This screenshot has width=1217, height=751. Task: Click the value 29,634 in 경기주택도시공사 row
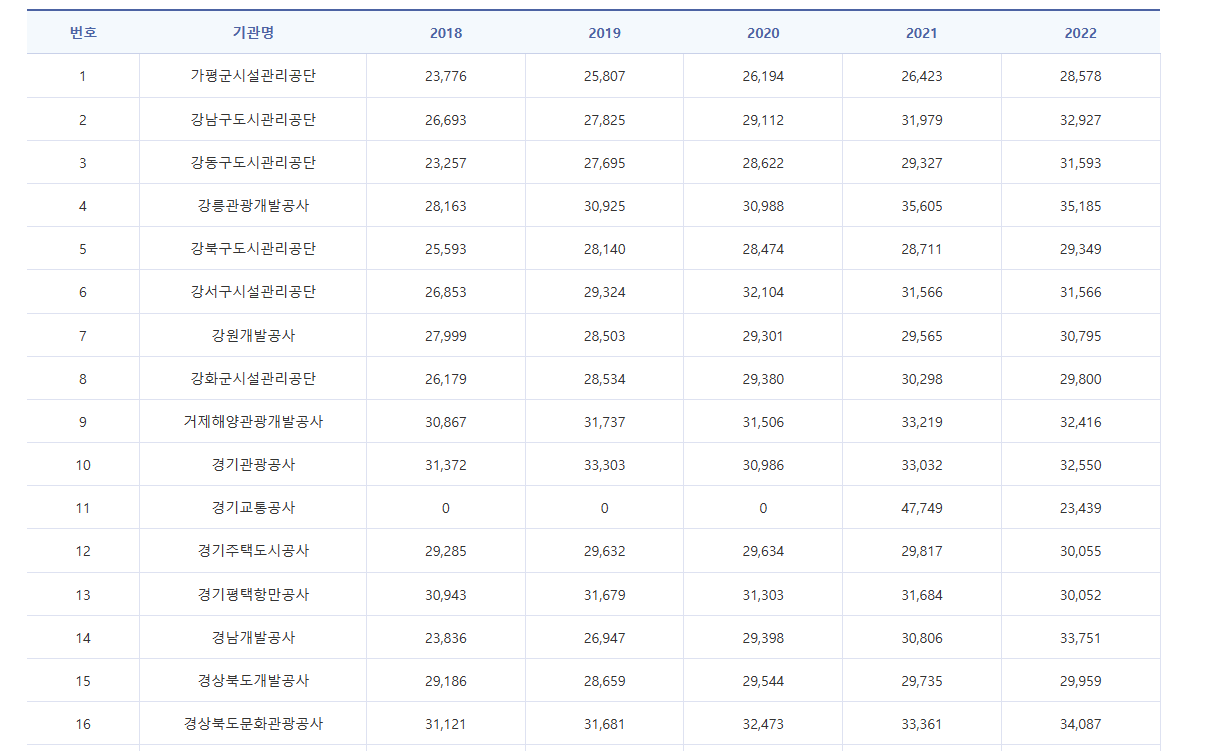763,551
